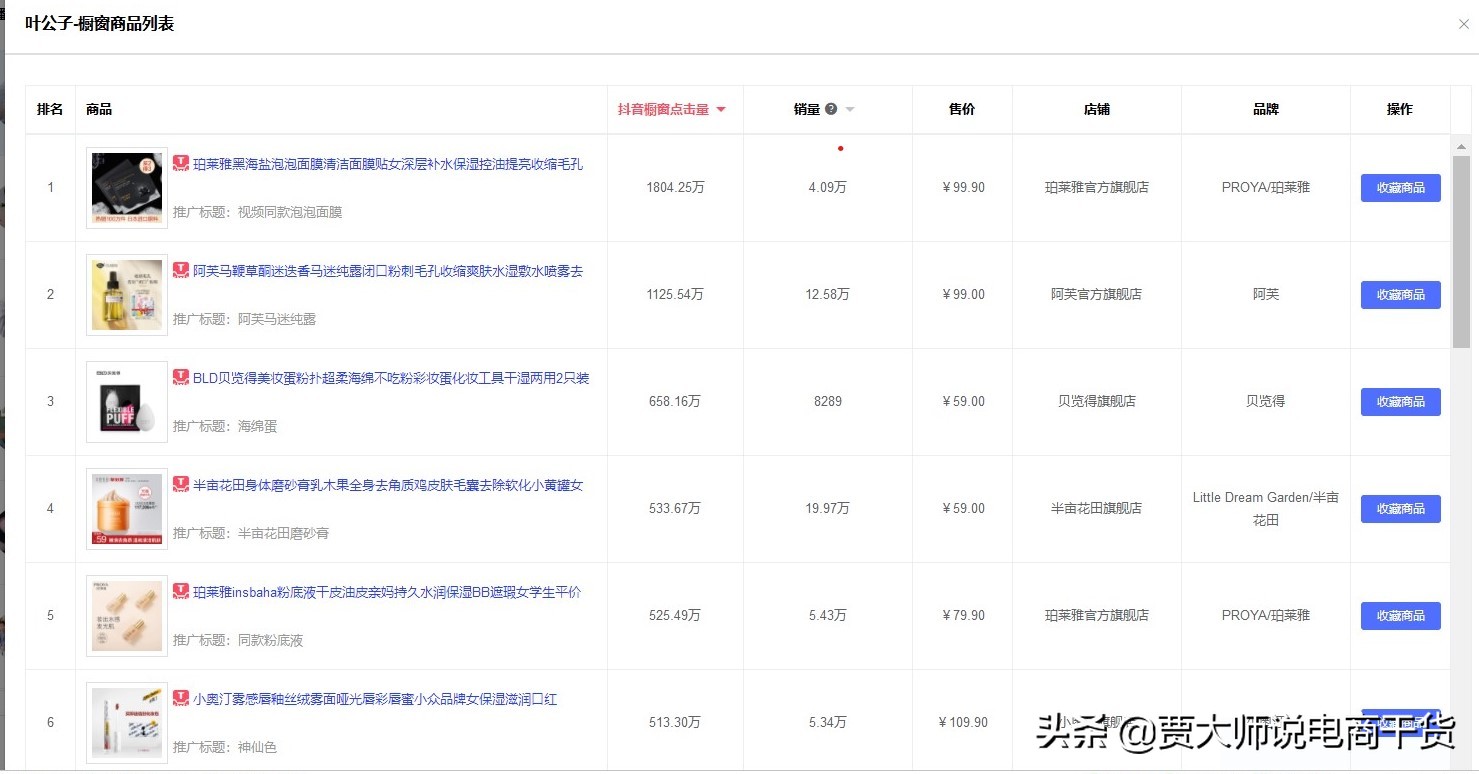Click the red shop icon before 半亩花田身体磨砂膏
Screen dimensions: 1479x774
[181, 484]
